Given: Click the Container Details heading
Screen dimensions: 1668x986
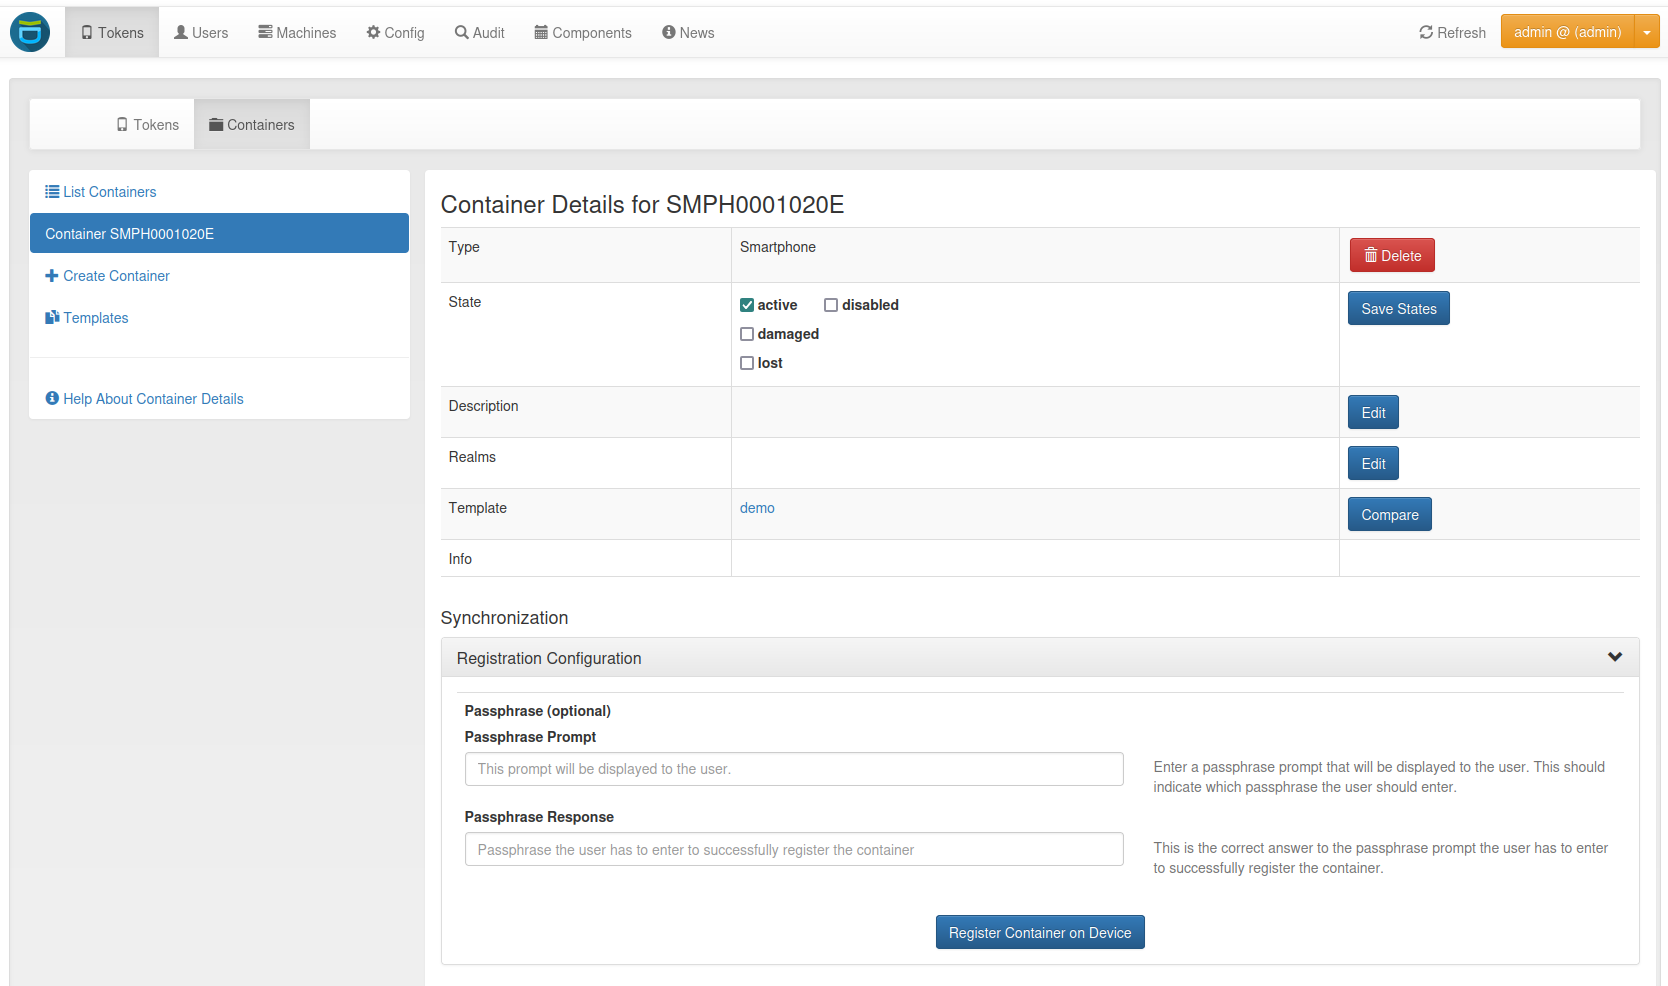Looking at the screenshot, I should pos(642,205).
